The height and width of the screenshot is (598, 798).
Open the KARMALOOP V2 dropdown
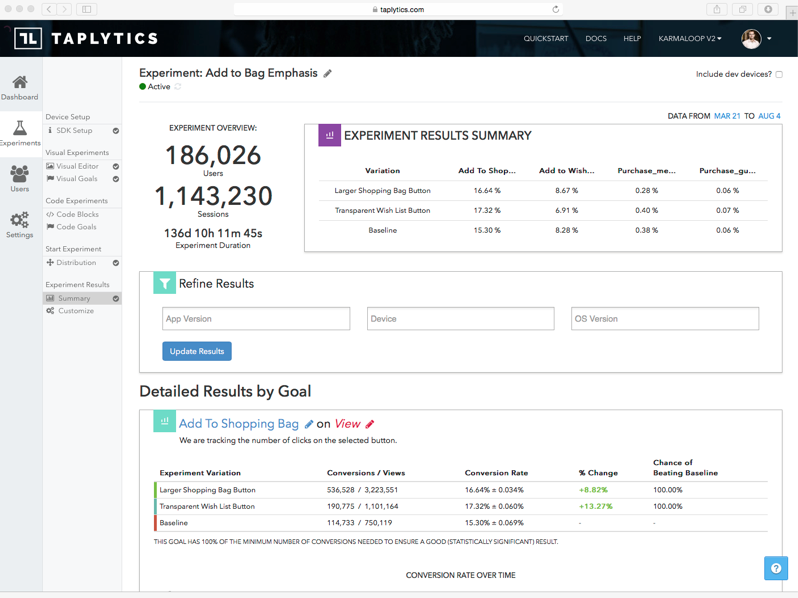(x=690, y=39)
